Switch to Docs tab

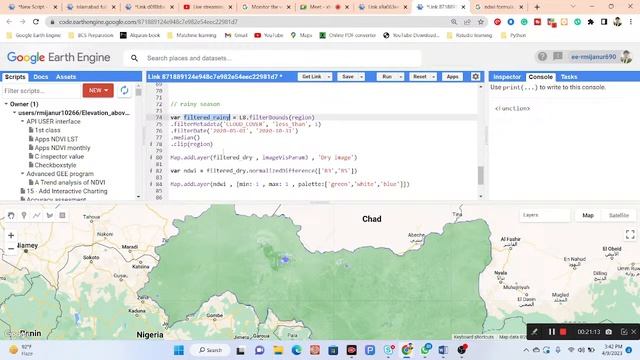40,77
